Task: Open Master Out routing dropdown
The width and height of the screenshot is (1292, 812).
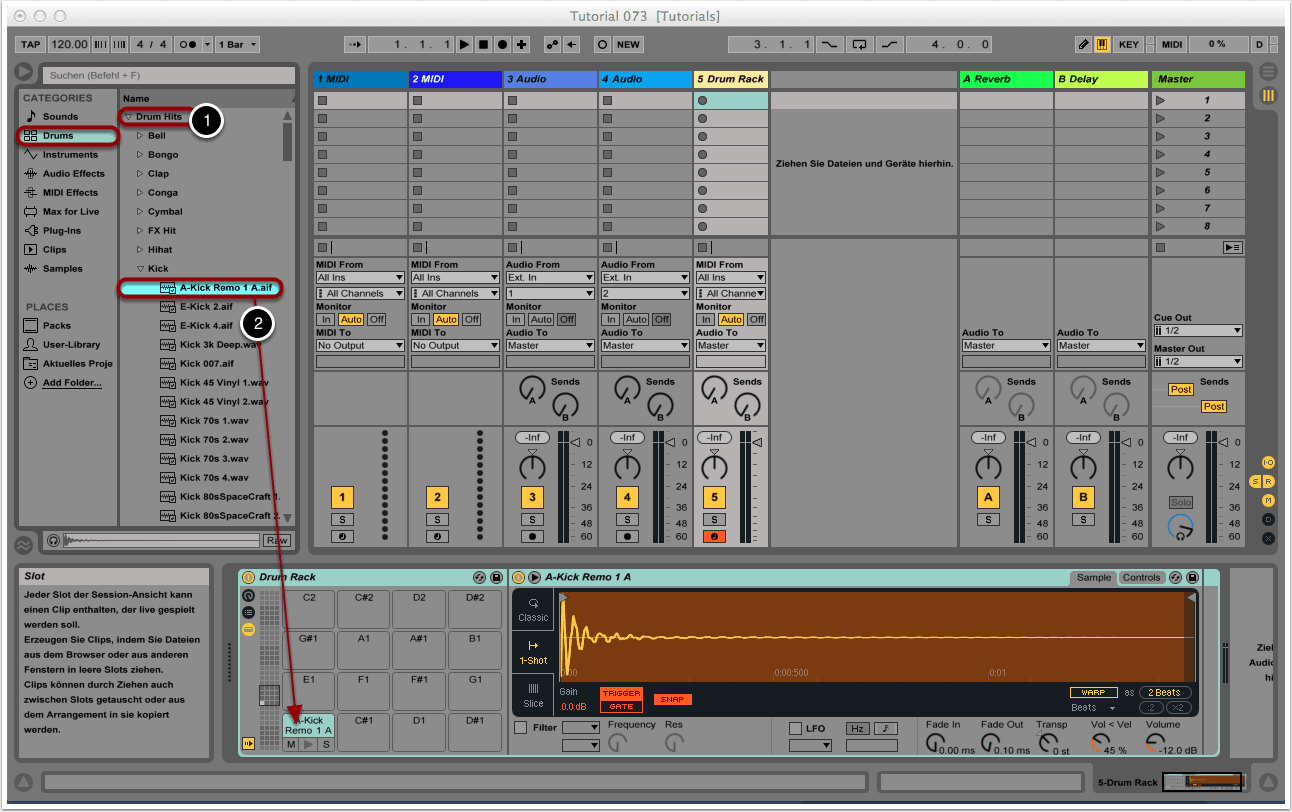Action: (x=1197, y=362)
